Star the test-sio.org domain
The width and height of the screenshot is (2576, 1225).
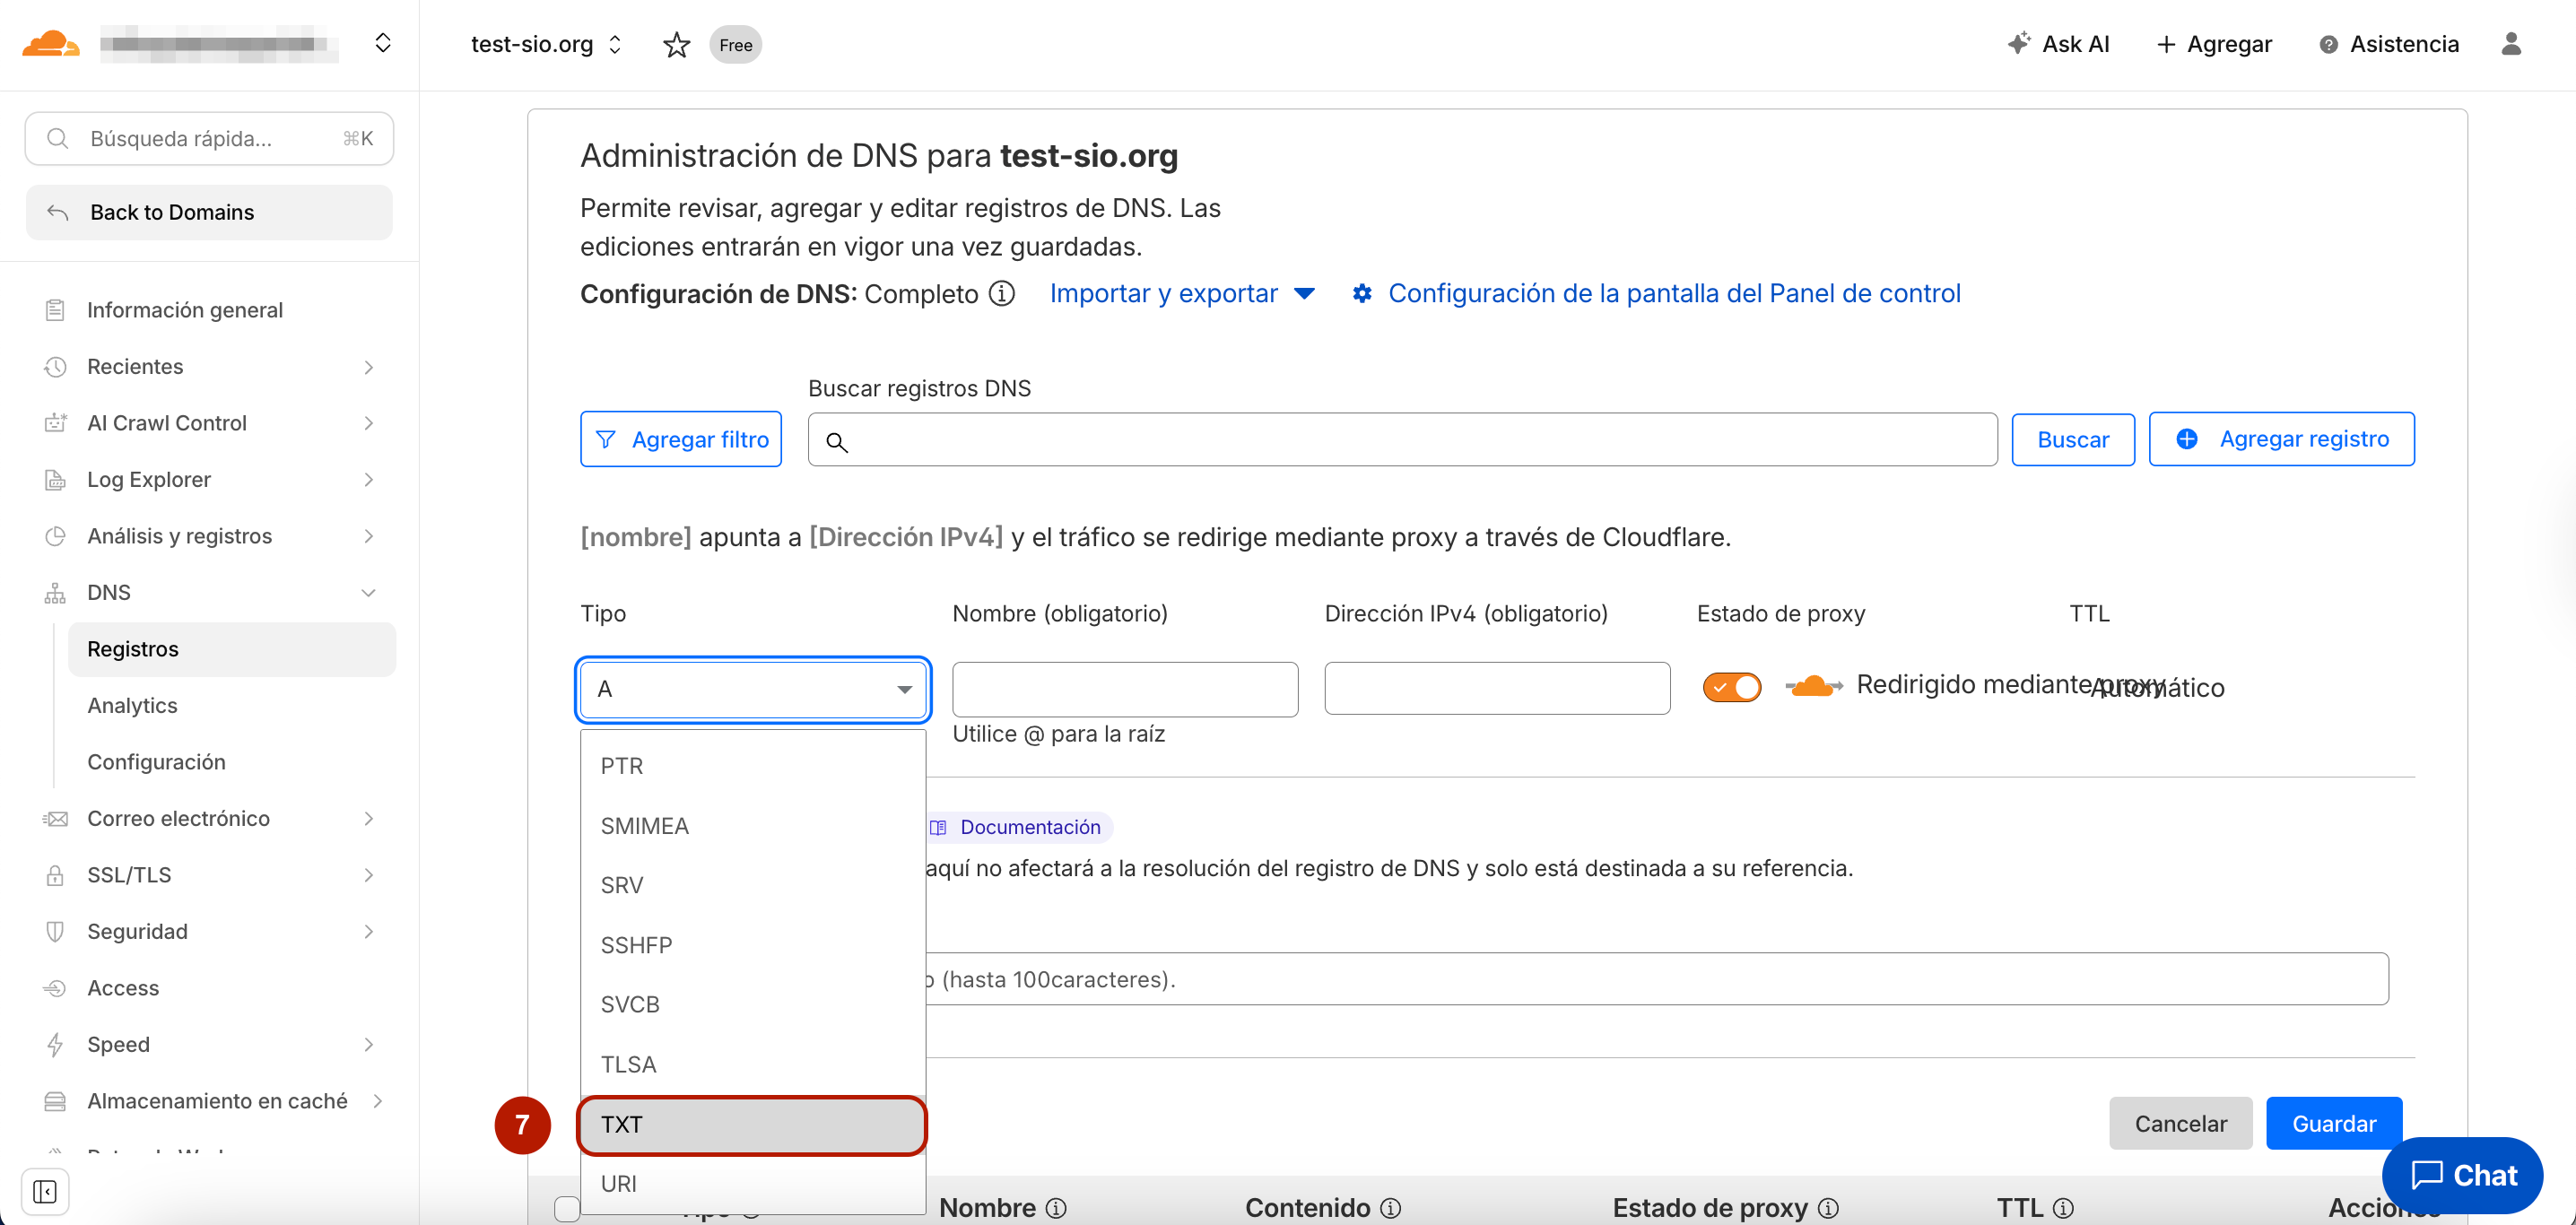tap(676, 45)
